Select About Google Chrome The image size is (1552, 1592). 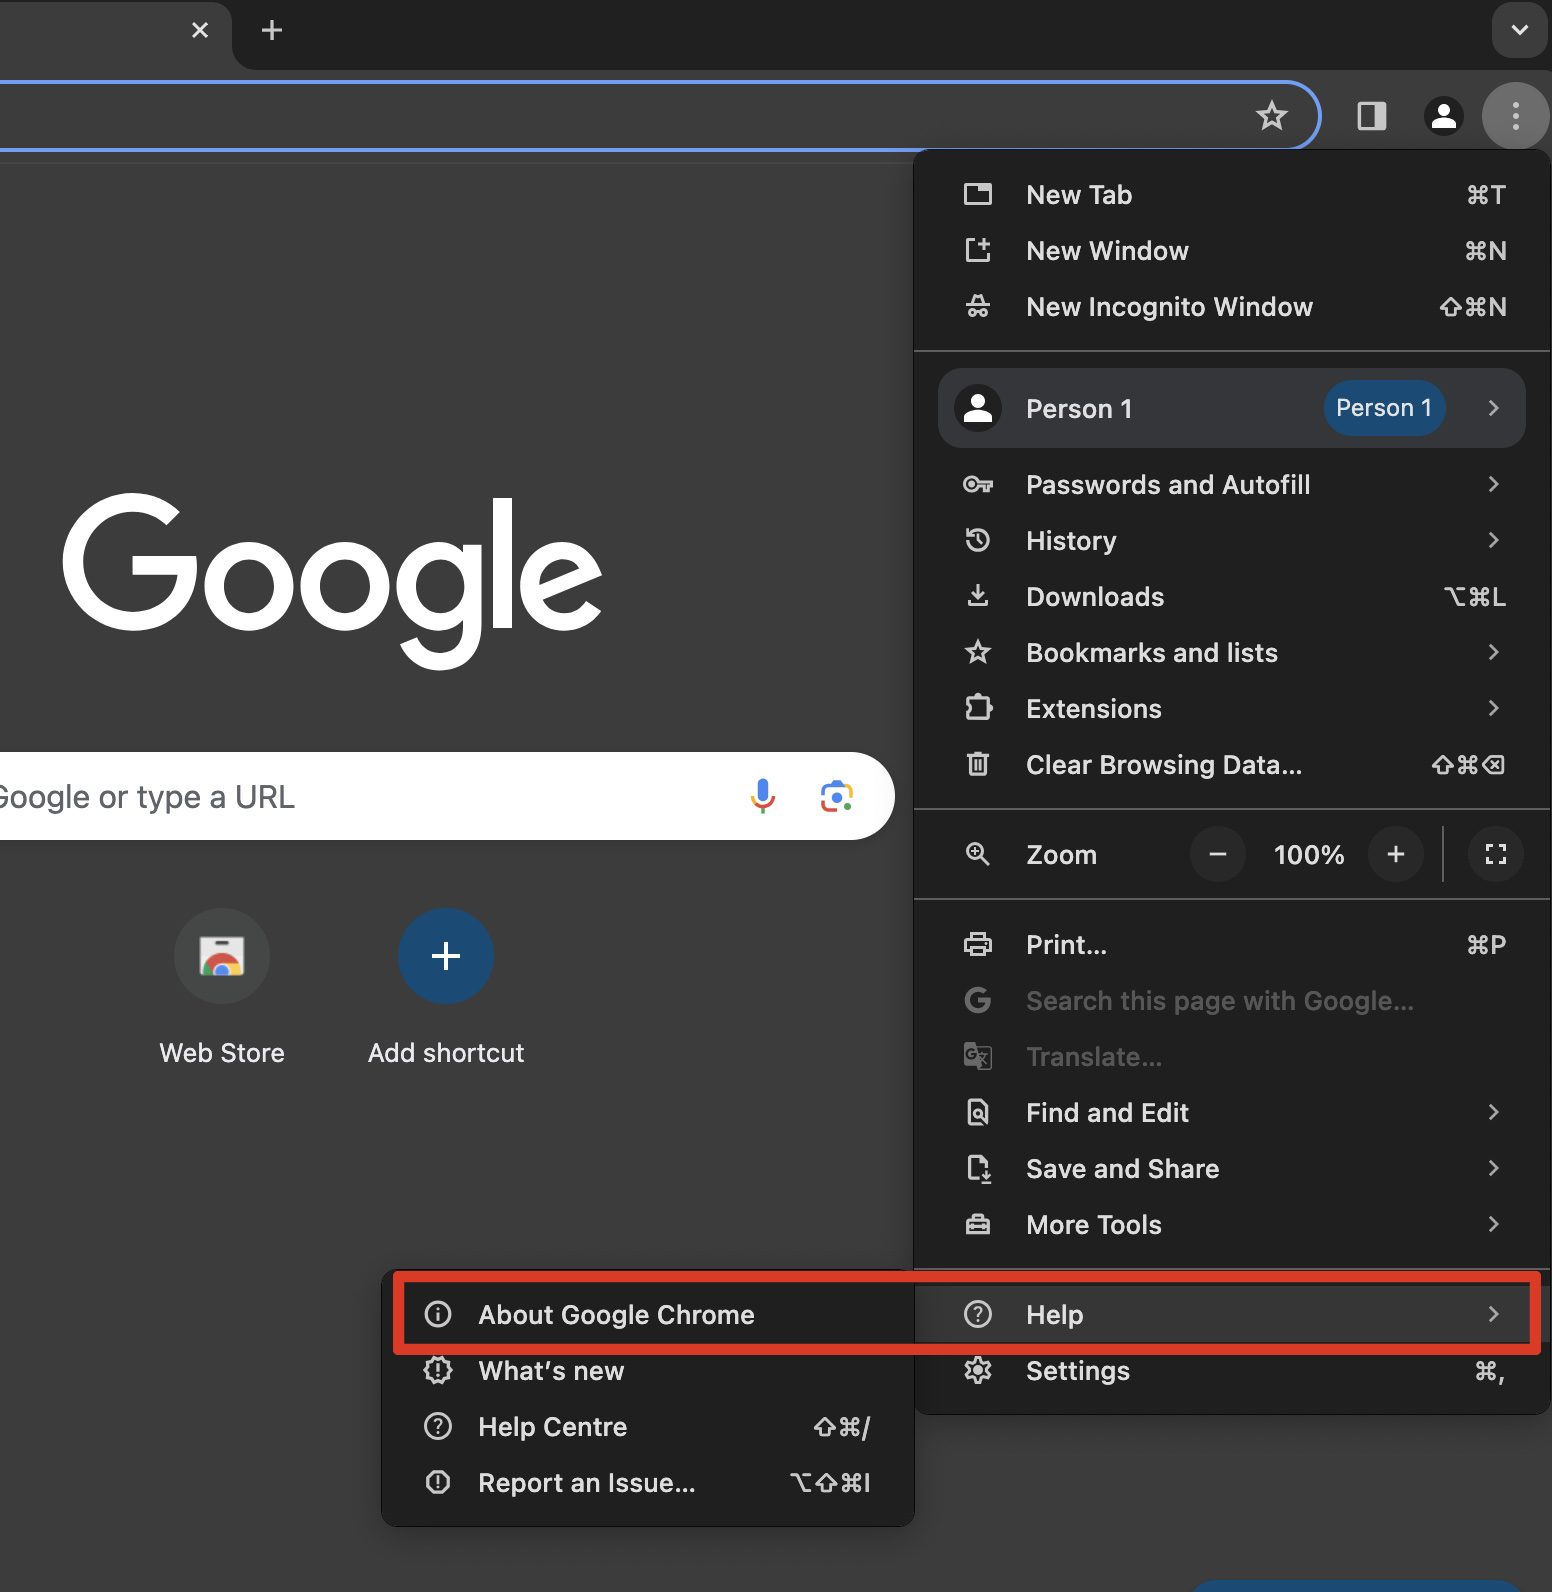[616, 1315]
